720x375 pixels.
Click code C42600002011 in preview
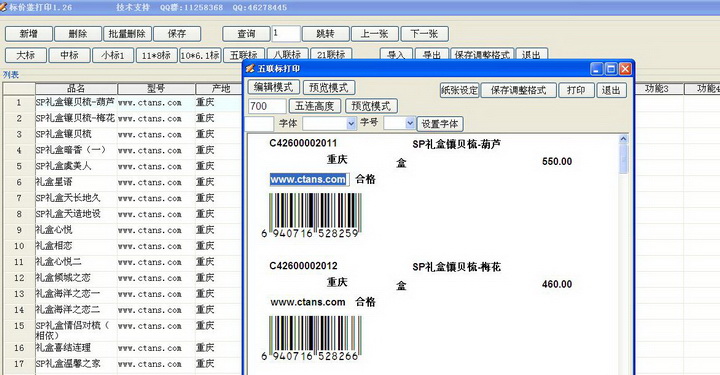coord(303,143)
